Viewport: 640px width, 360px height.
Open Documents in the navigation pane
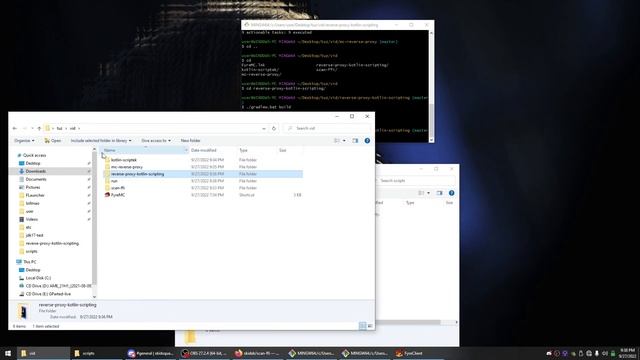[36, 179]
